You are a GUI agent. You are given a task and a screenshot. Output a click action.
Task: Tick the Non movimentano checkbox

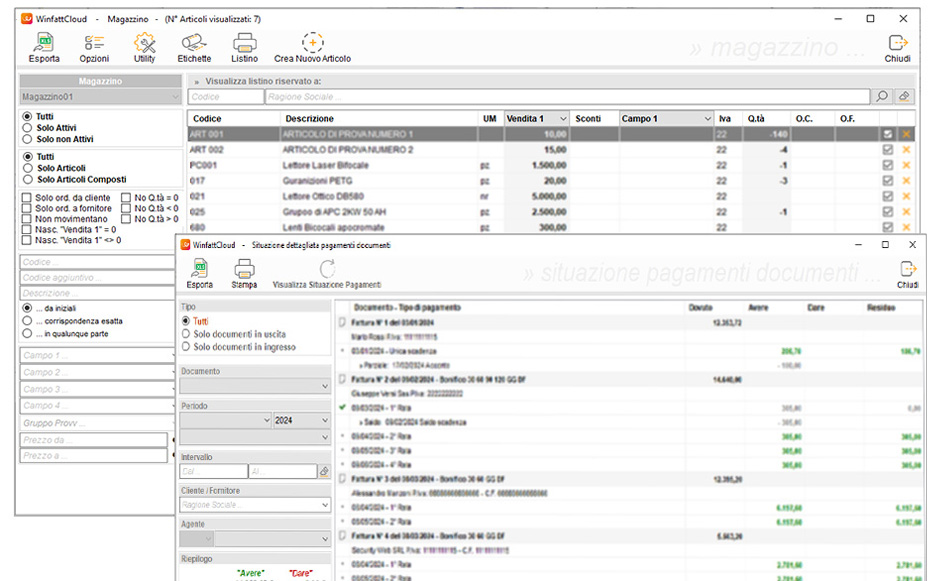pyautogui.click(x=26, y=219)
